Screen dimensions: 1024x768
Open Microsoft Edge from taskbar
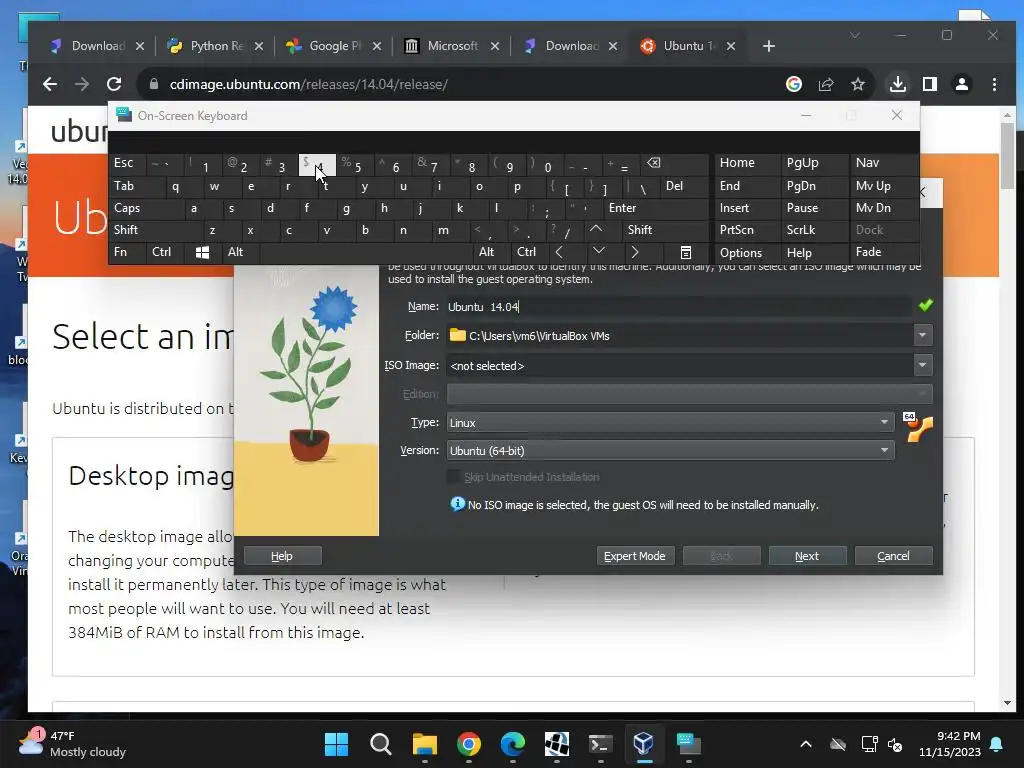tap(513, 744)
